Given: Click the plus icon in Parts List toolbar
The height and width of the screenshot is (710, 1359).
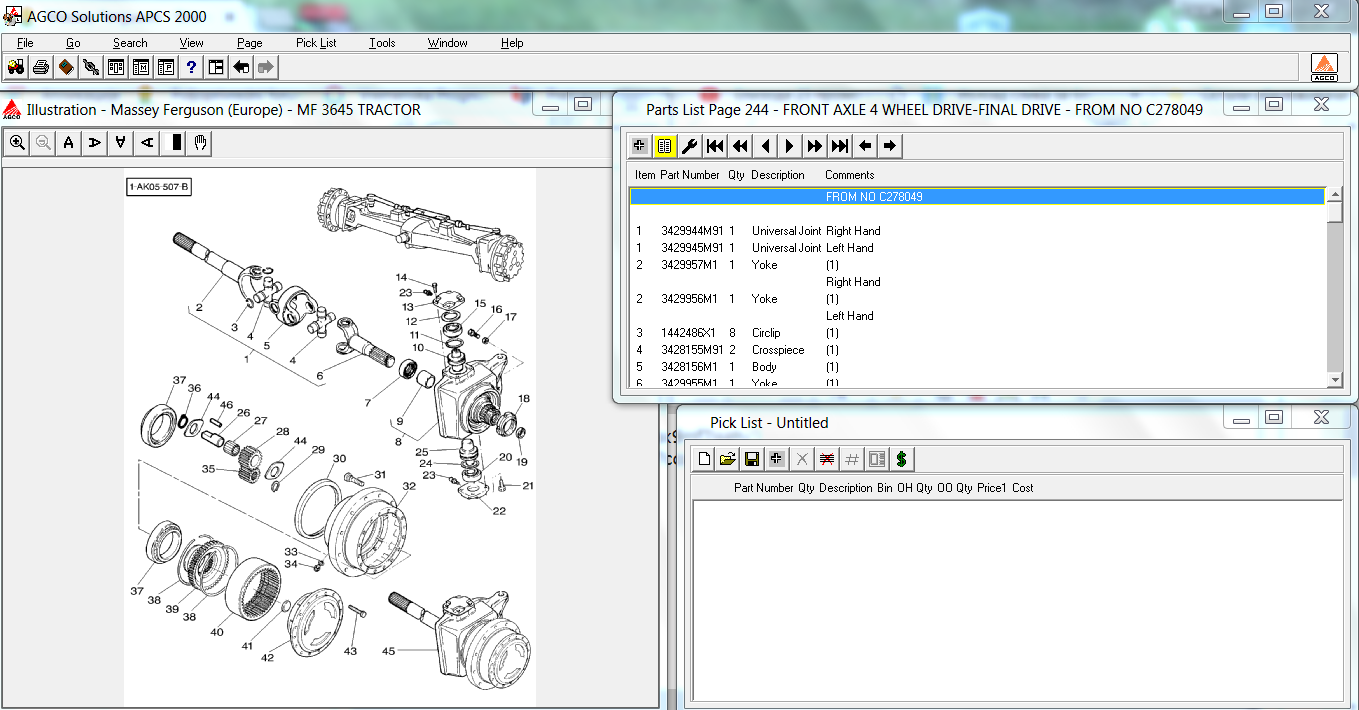Looking at the screenshot, I should click(640, 146).
